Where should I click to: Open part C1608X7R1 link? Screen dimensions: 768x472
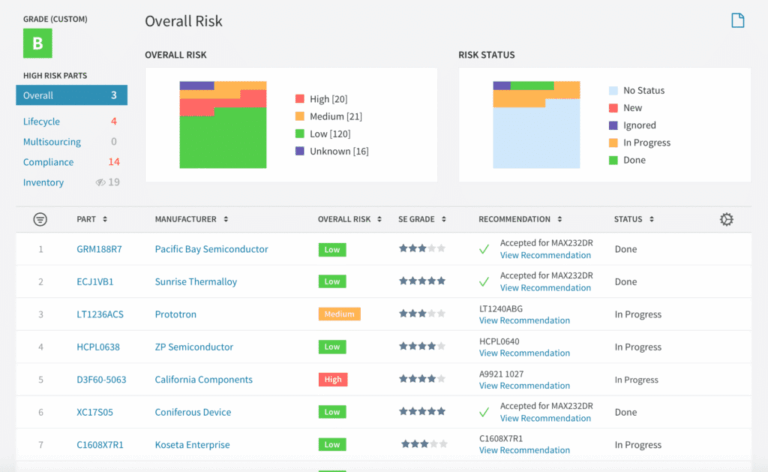[100, 445]
